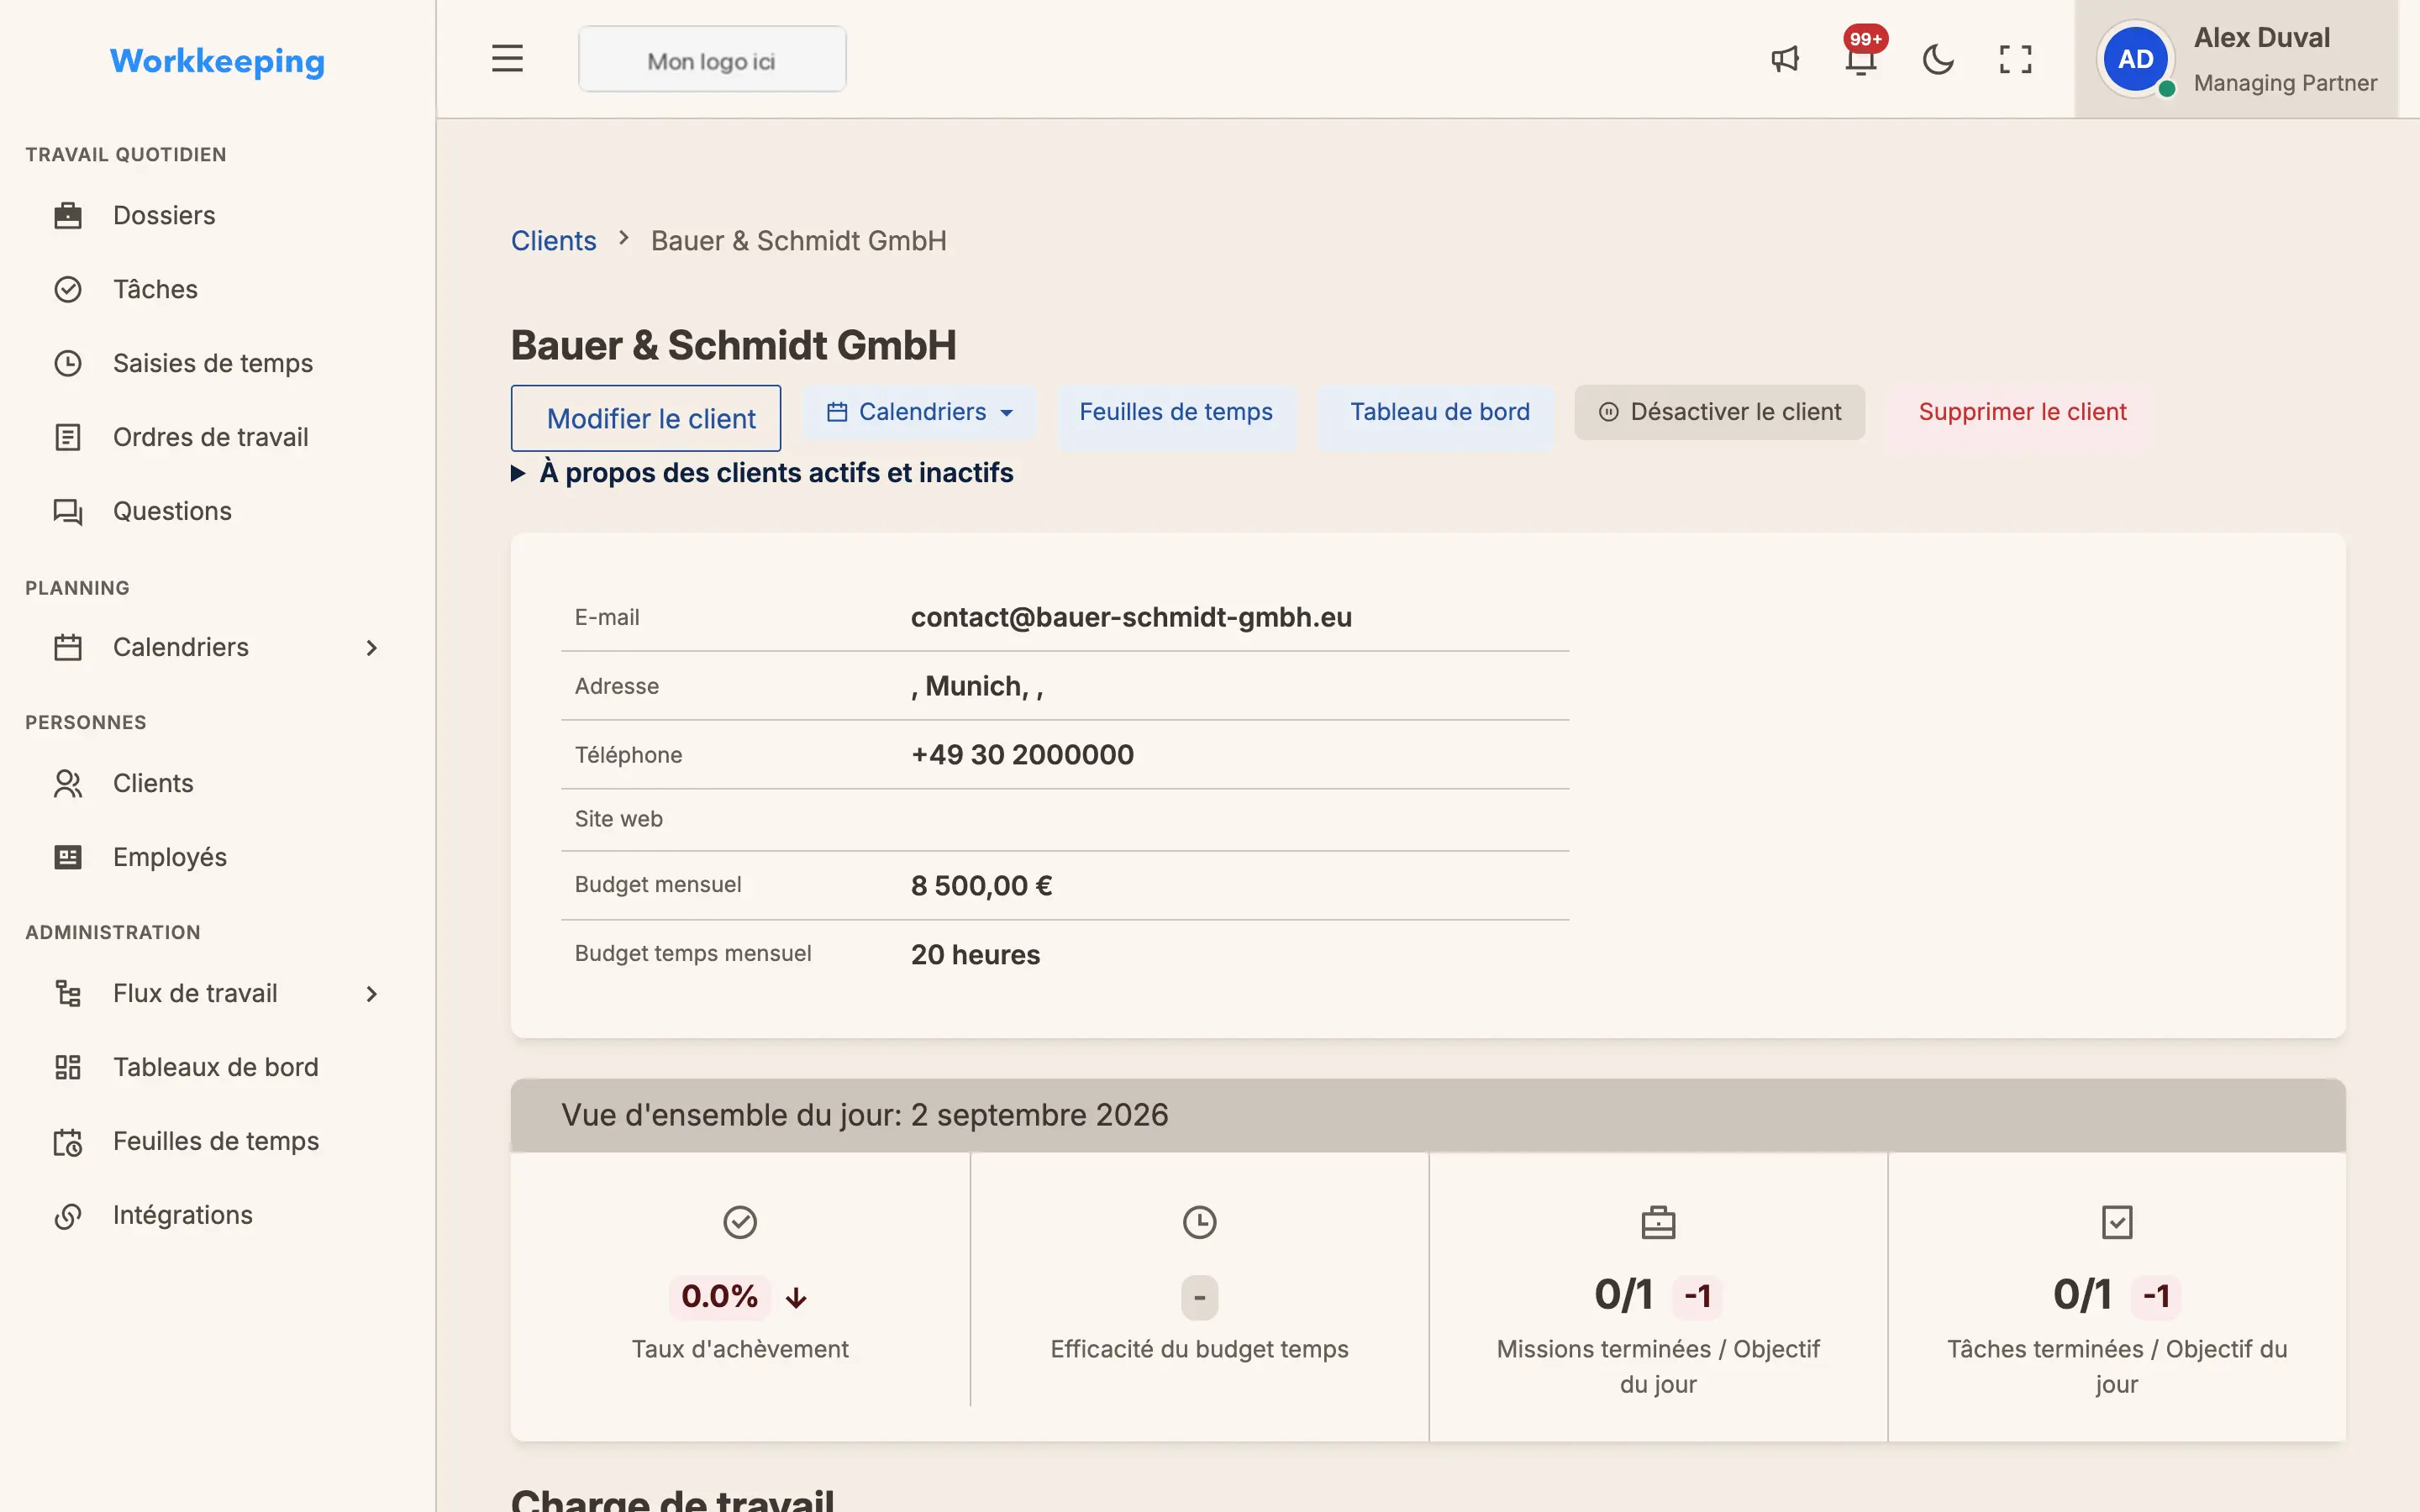Expand À propos des clients actifs et inactifs
Image resolution: width=2420 pixels, height=1512 pixels.
pos(762,473)
